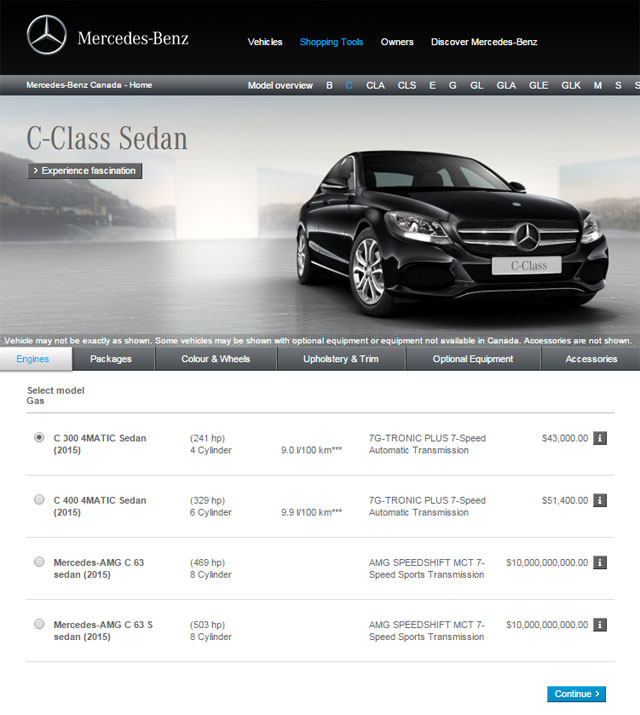Click the Mercedes-AMG C 63 S sedan label
Image resolution: width=640 pixels, height=715 pixels.
pyautogui.click(x=103, y=631)
